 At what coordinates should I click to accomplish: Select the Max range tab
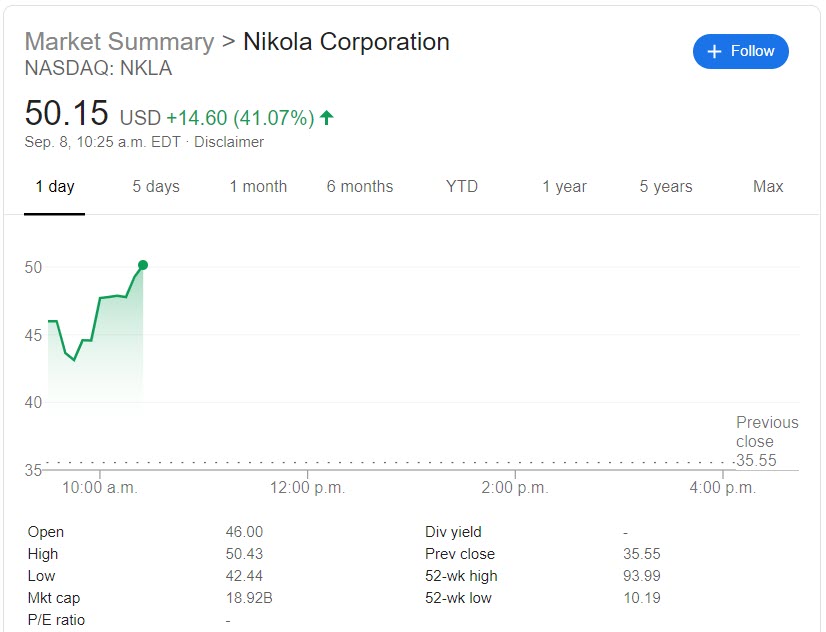(768, 186)
